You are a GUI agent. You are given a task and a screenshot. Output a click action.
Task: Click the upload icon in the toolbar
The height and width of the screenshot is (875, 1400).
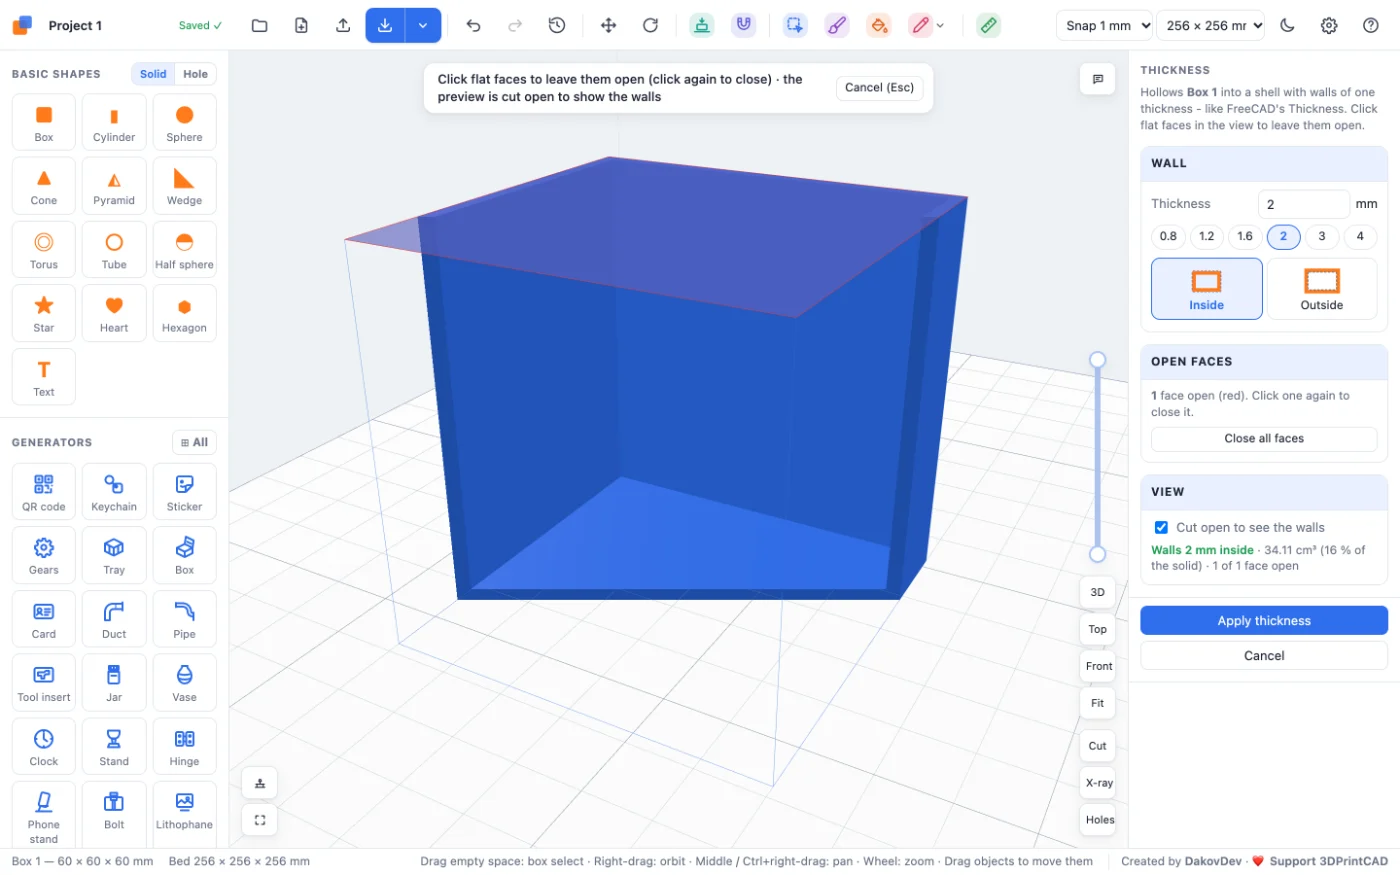pos(343,25)
